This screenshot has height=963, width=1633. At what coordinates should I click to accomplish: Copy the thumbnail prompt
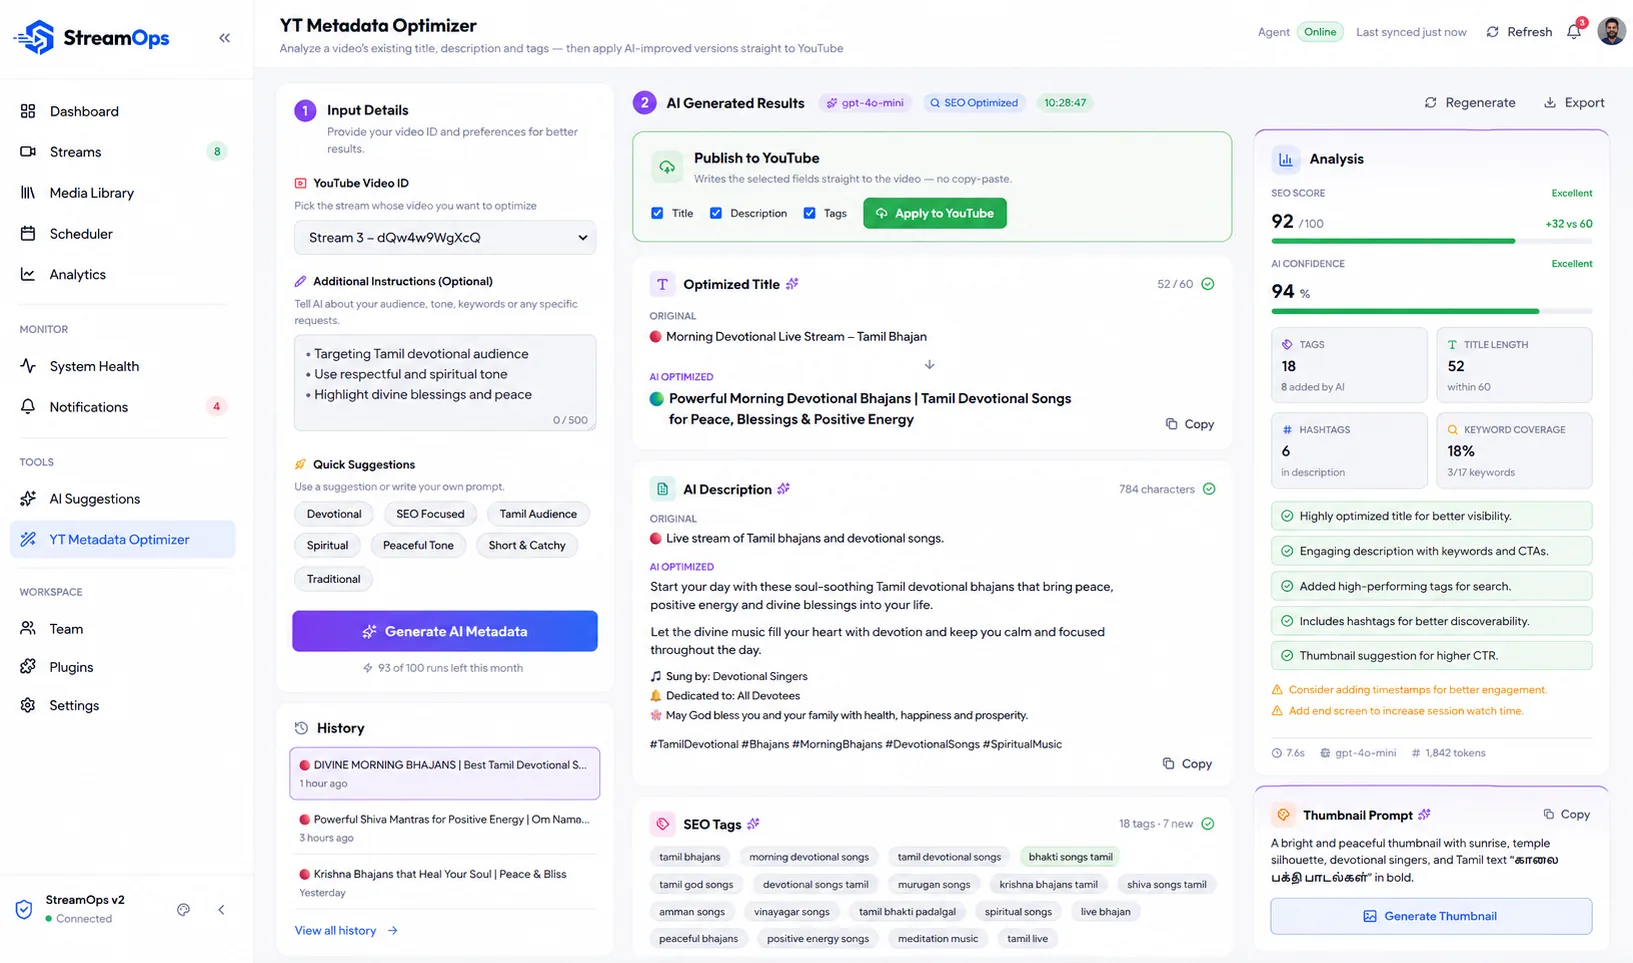(1566, 814)
